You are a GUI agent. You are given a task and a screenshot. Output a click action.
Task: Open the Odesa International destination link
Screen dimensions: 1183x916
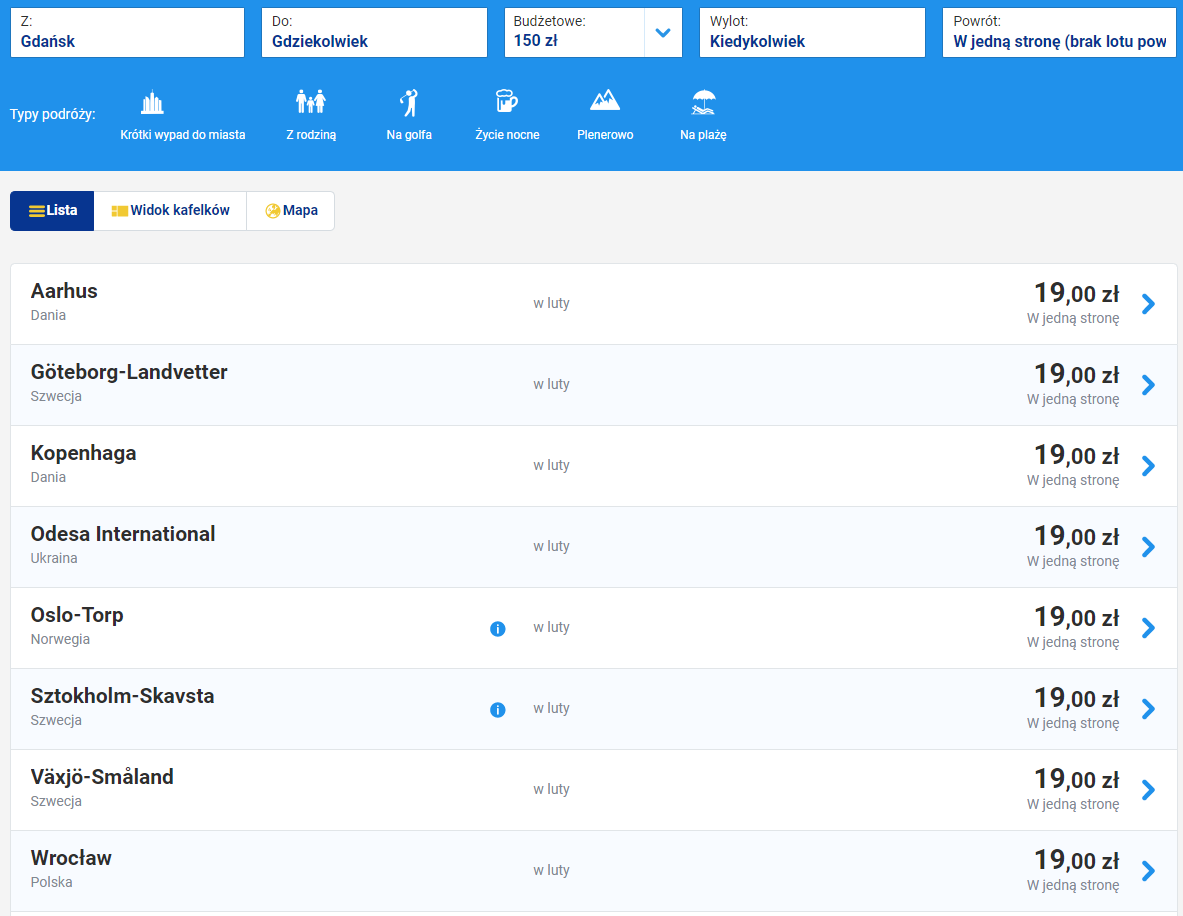pyautogui.click(x=123, y=534)
